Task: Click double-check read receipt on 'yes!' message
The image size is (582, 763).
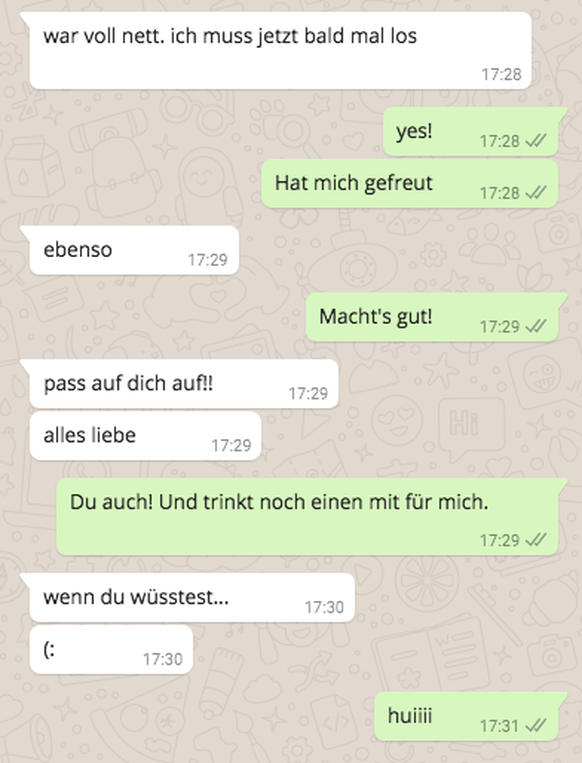Action: pyautogui.click(x=536, y=141)
